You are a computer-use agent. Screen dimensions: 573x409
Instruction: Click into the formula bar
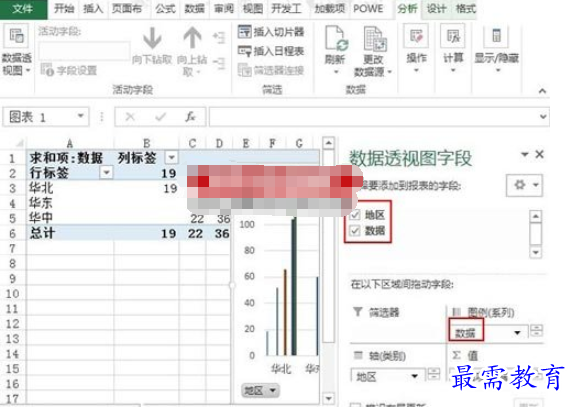click(x=373, y=117)
